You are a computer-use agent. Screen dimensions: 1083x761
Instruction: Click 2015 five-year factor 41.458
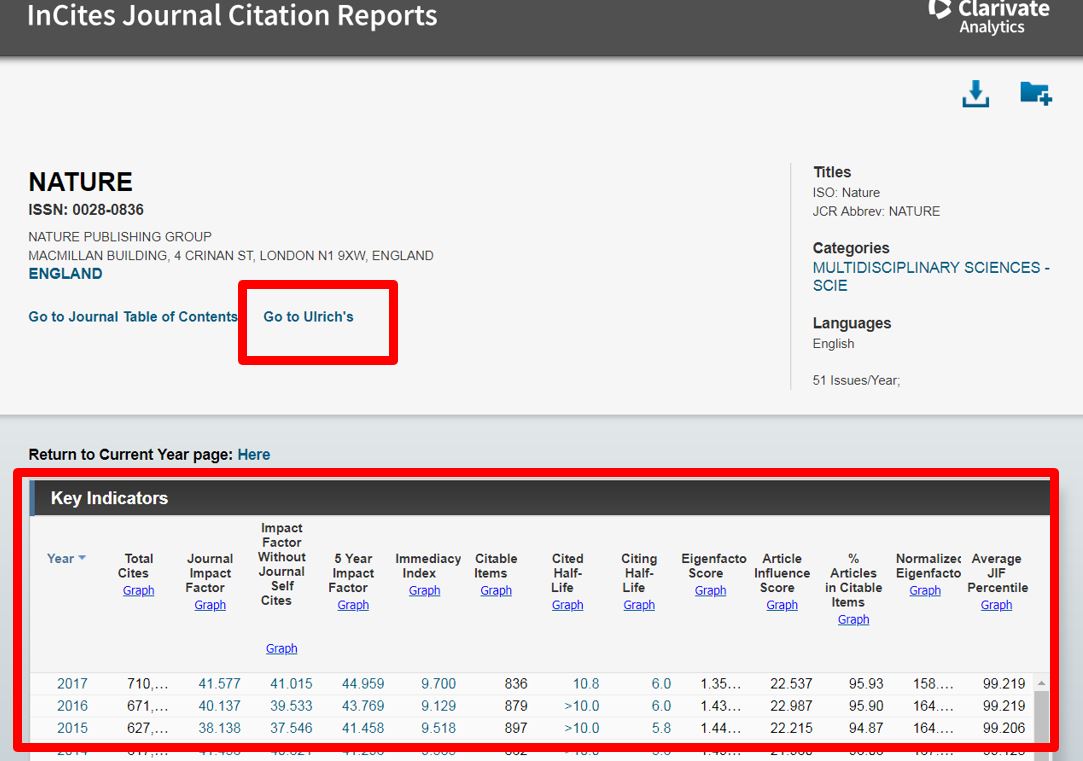tap(363, 728)
